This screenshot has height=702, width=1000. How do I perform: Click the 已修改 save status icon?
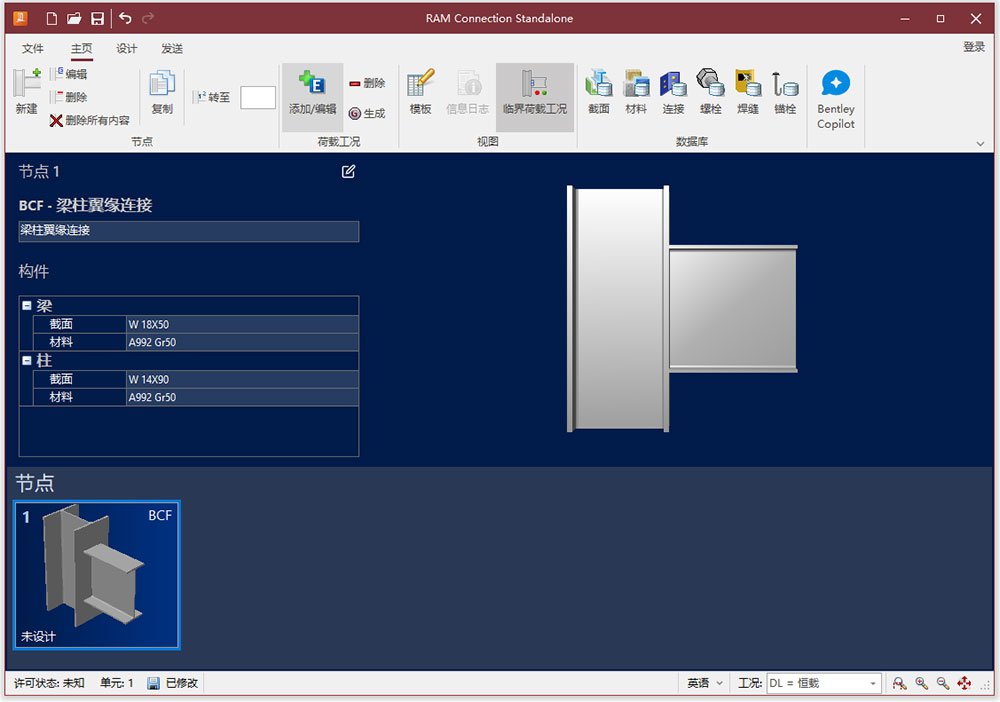(x=153, y=684)
